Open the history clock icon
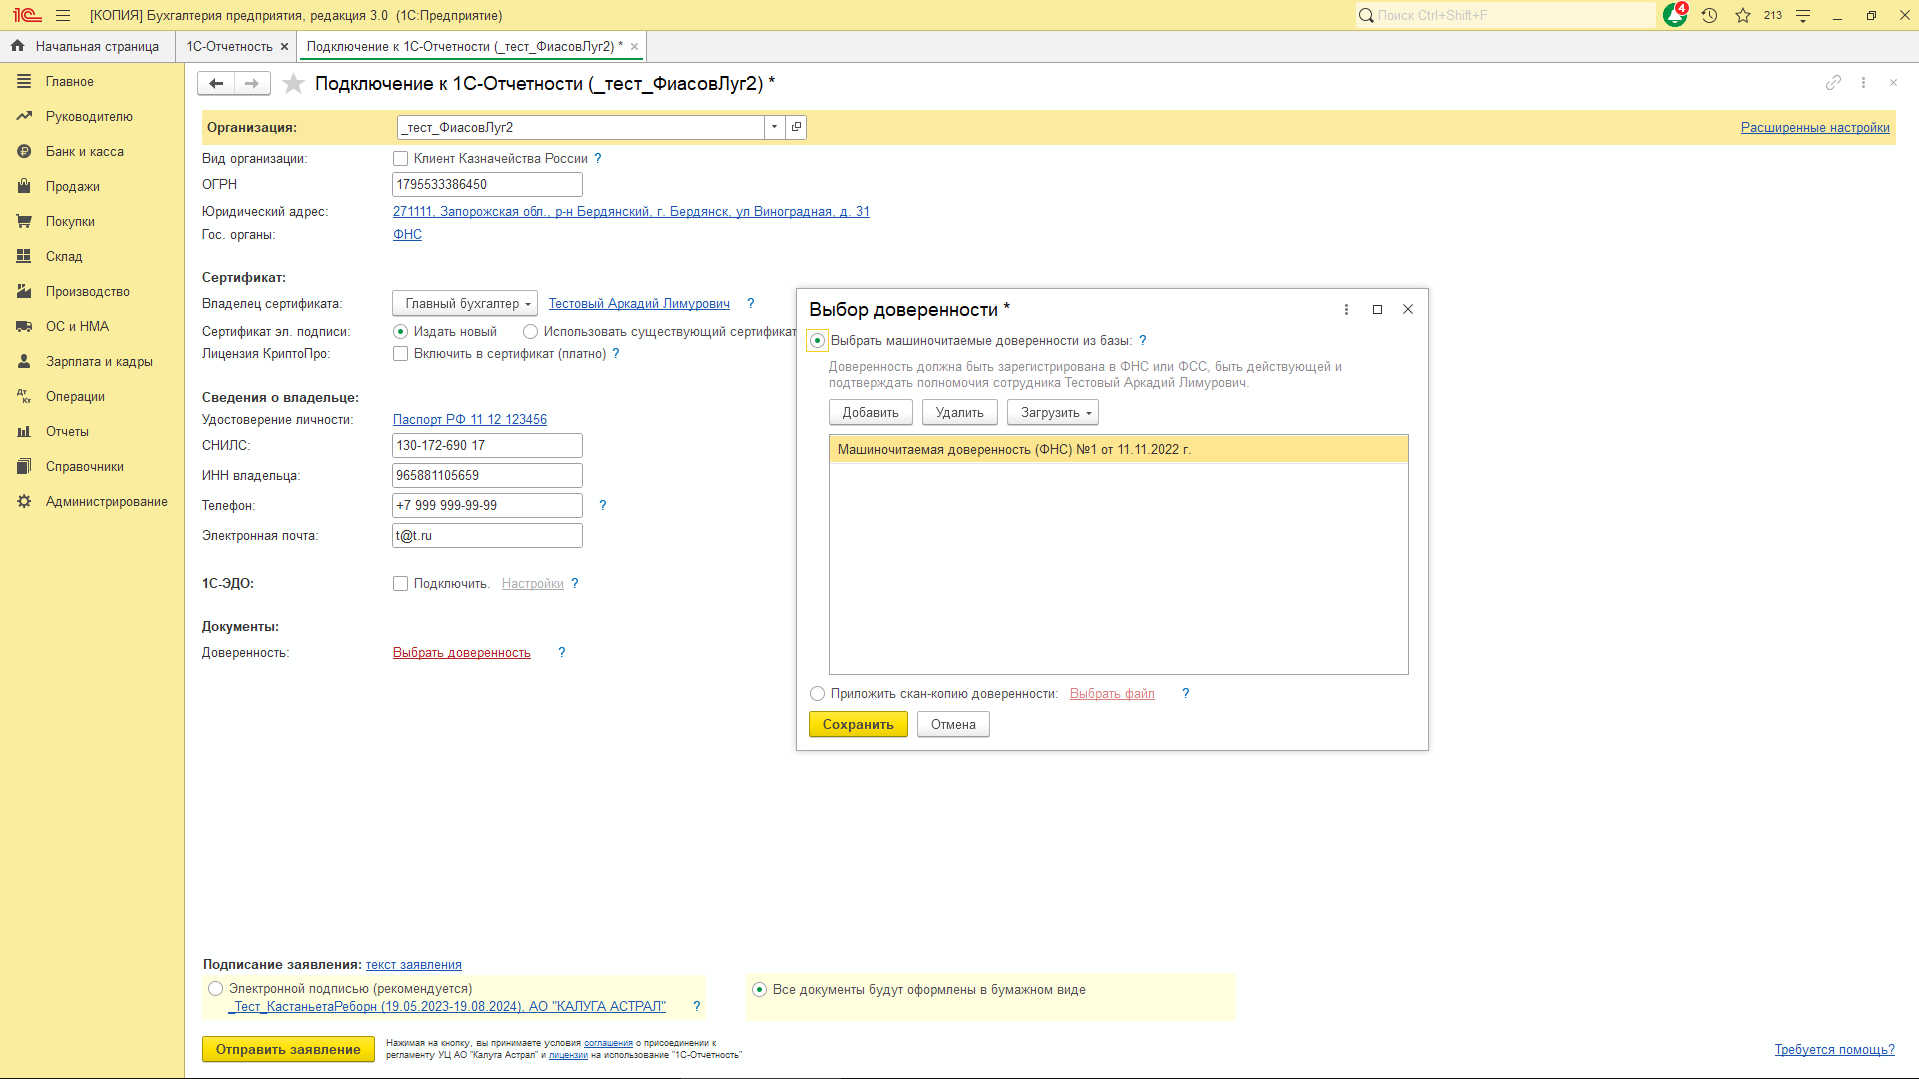 (x=1709, y=15)
